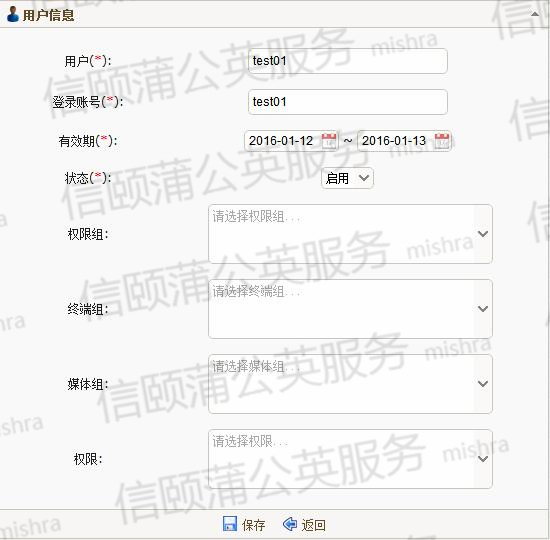Image resolution: width=550 pixels, height=540 pixels.
Task: Open the end date calendar picker
Action: (x=442, y=141)
